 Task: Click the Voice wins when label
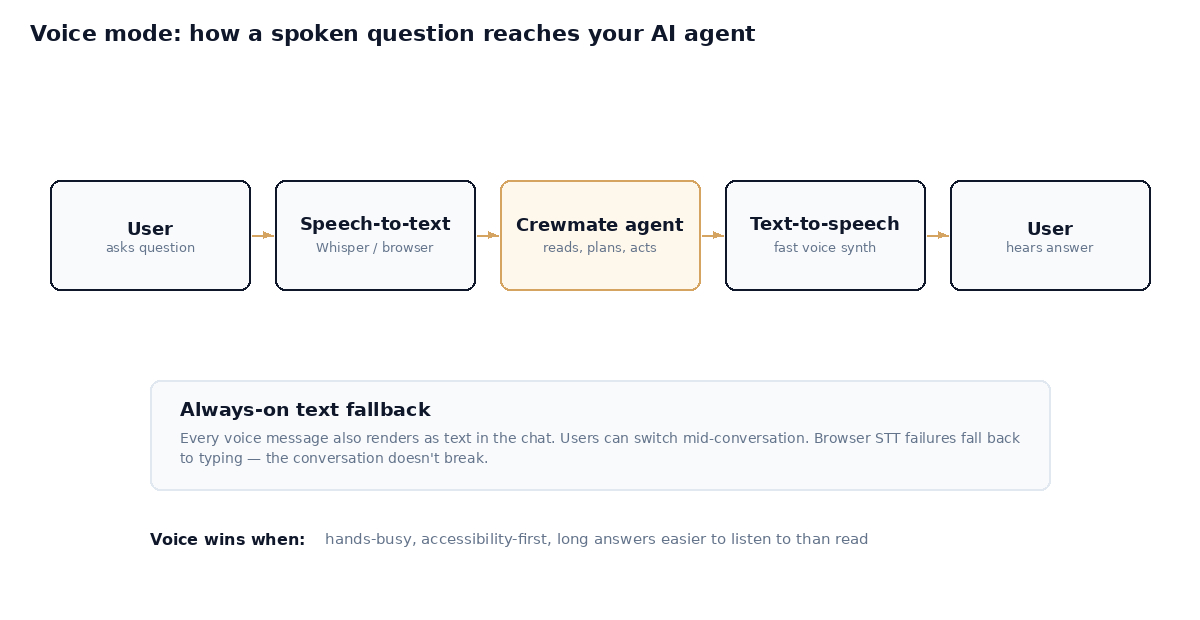(227, 539)
